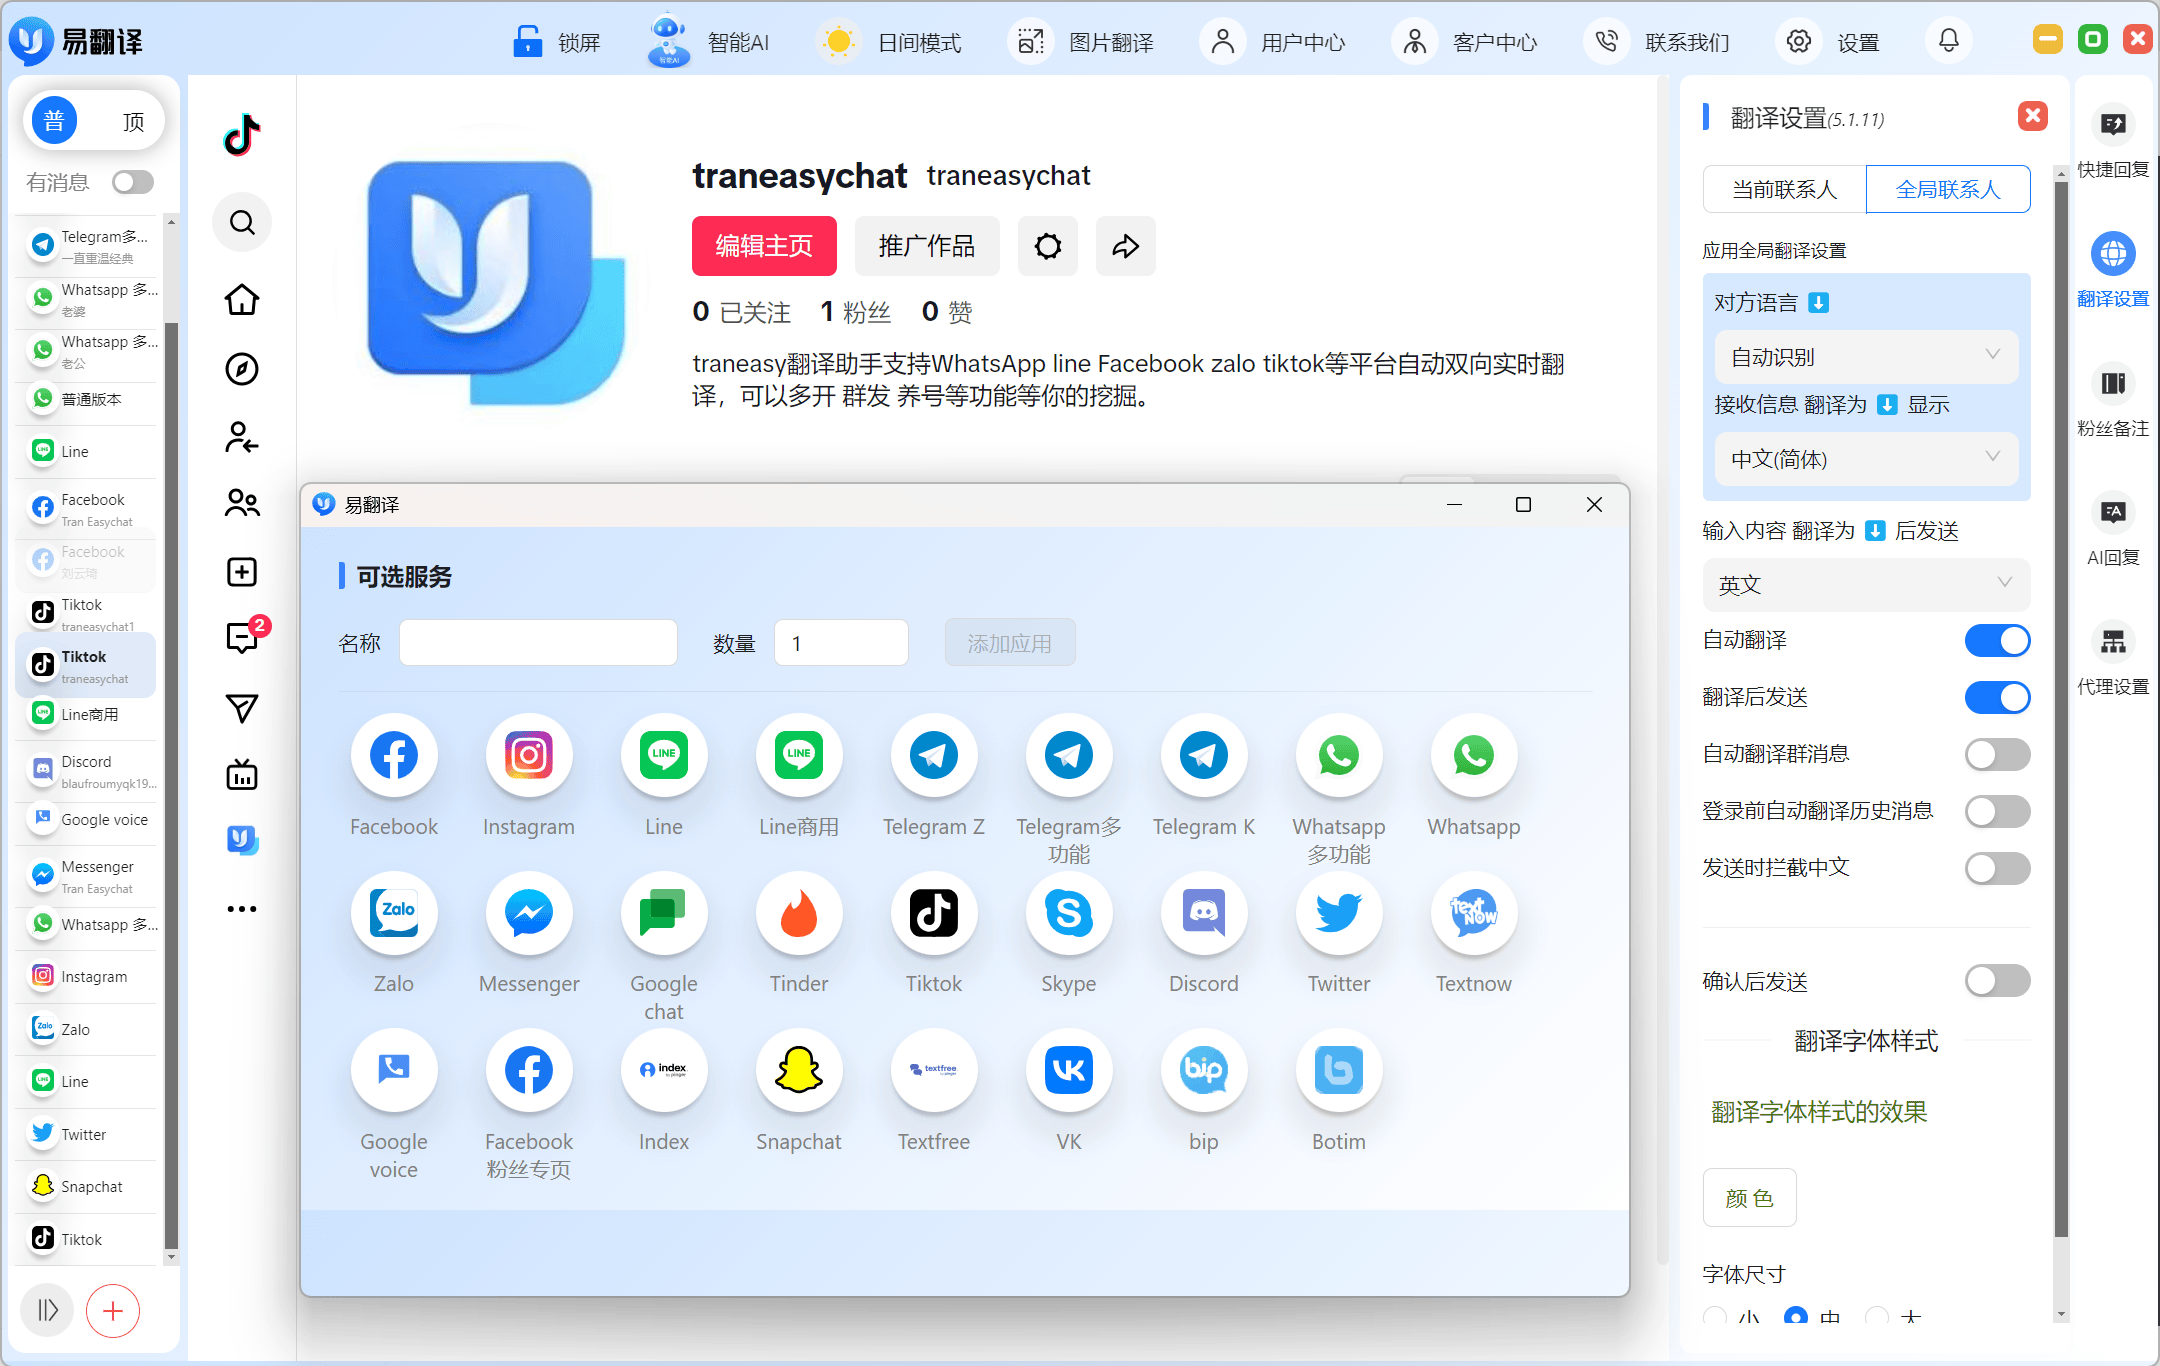Viewport: 2160px width, 1366px height.
Task: Select the Twitter service icon
Action: (x=1339, y=912)
